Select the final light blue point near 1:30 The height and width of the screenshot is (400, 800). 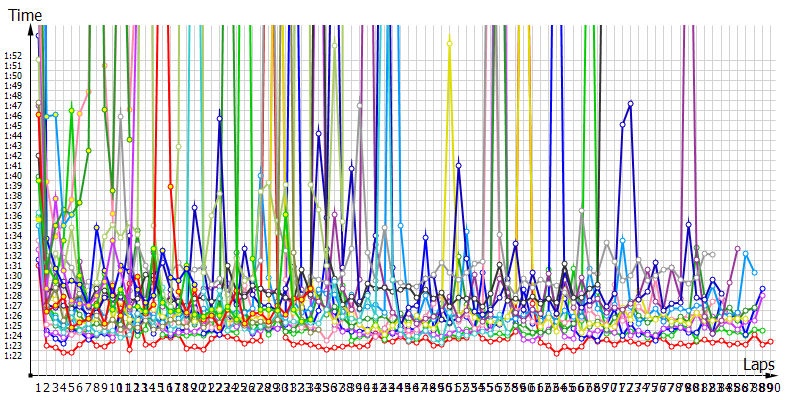754,272
